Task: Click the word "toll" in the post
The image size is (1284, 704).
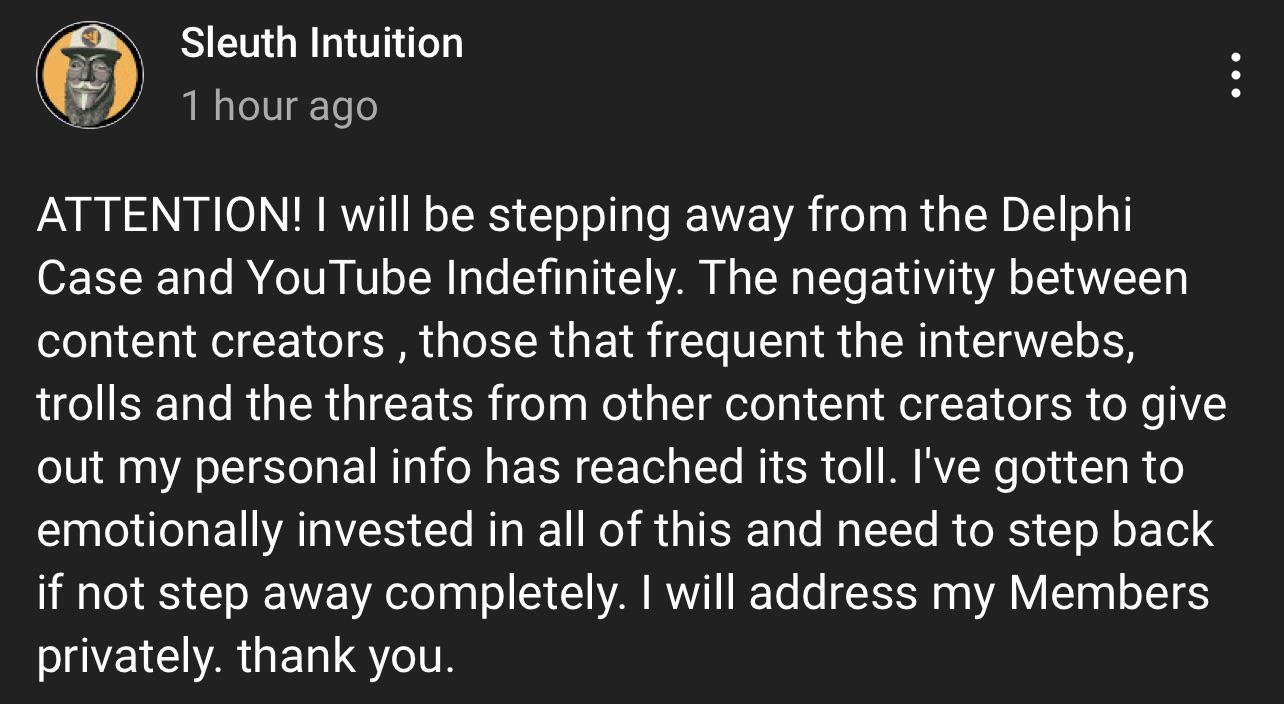Action: pos(851,467)
